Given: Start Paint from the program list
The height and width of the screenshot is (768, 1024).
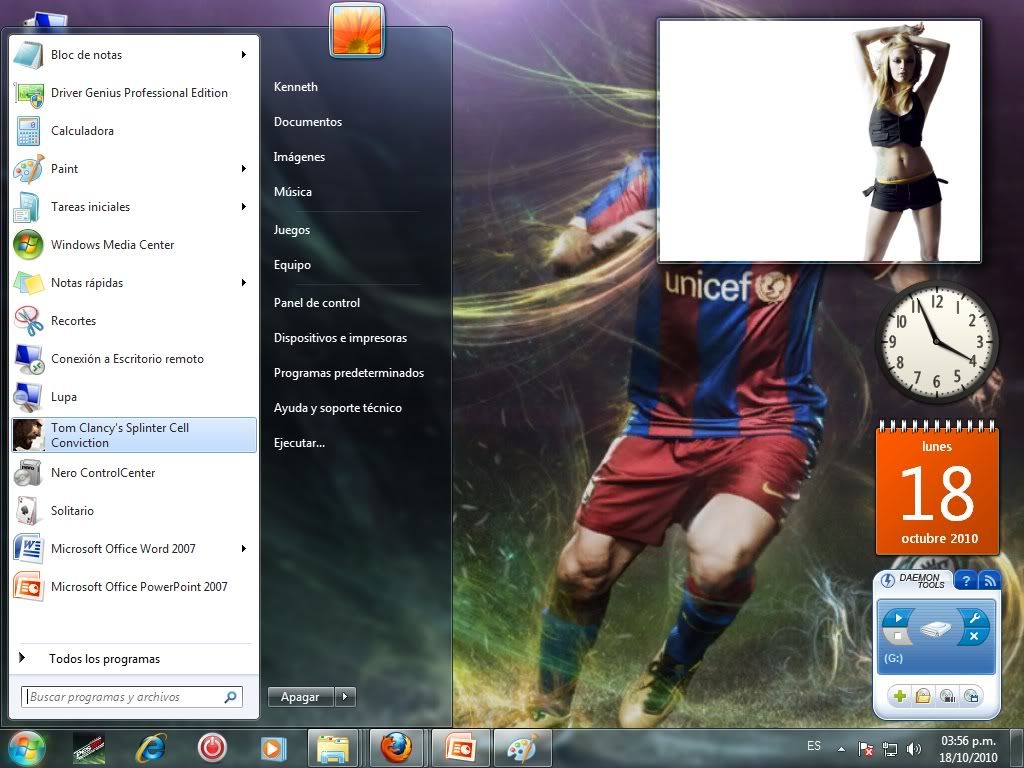Looking at the screenshot, I should (124, 168).
